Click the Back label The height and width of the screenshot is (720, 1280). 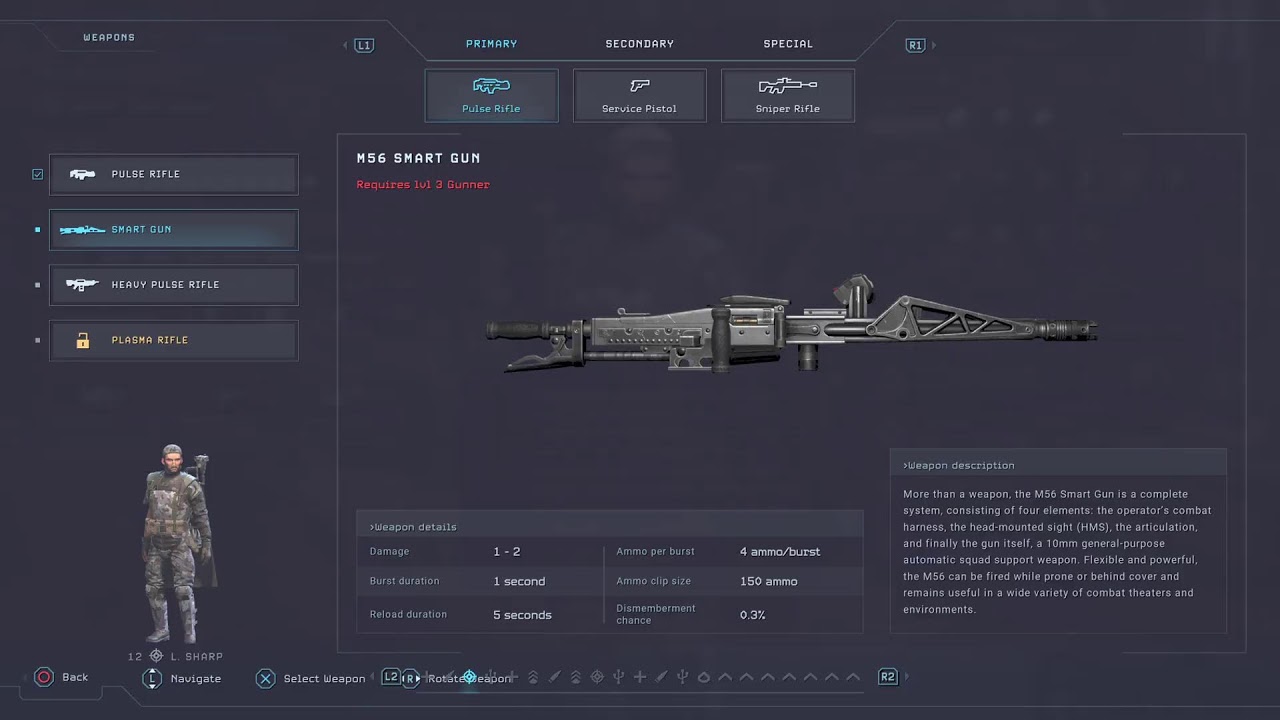tap(75, 678)
